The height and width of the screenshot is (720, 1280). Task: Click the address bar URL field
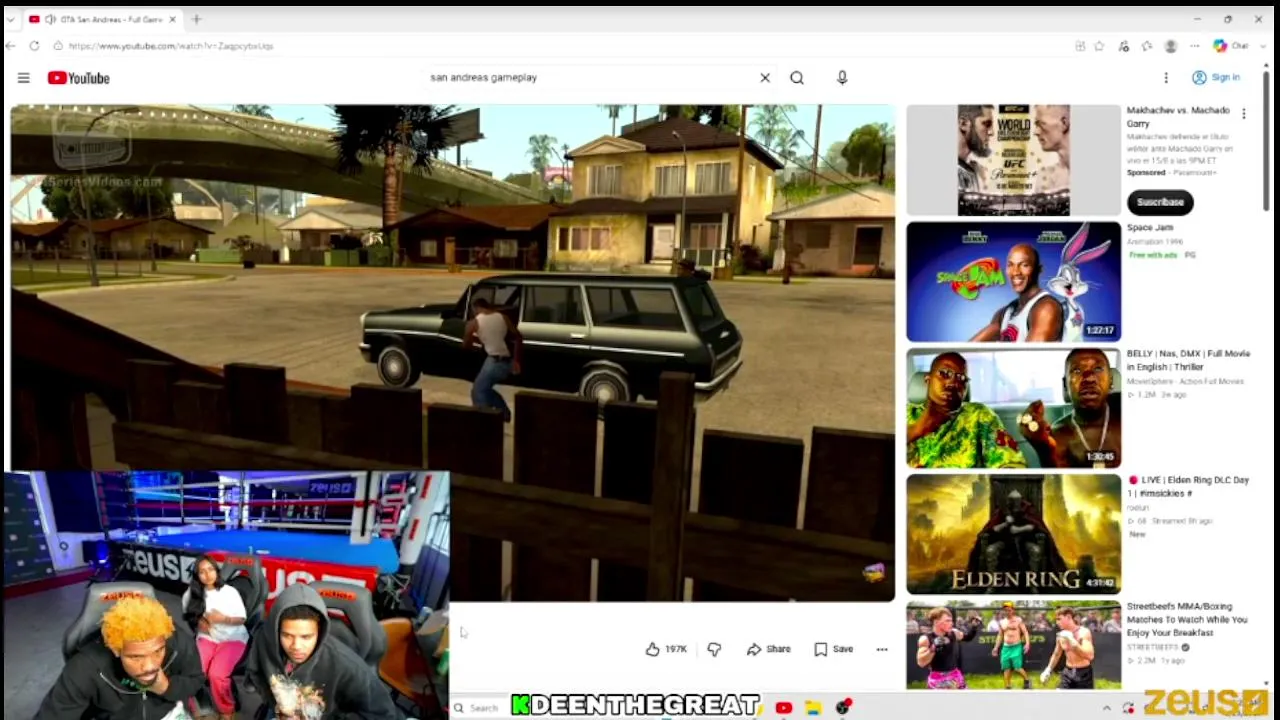pos(560,46)
